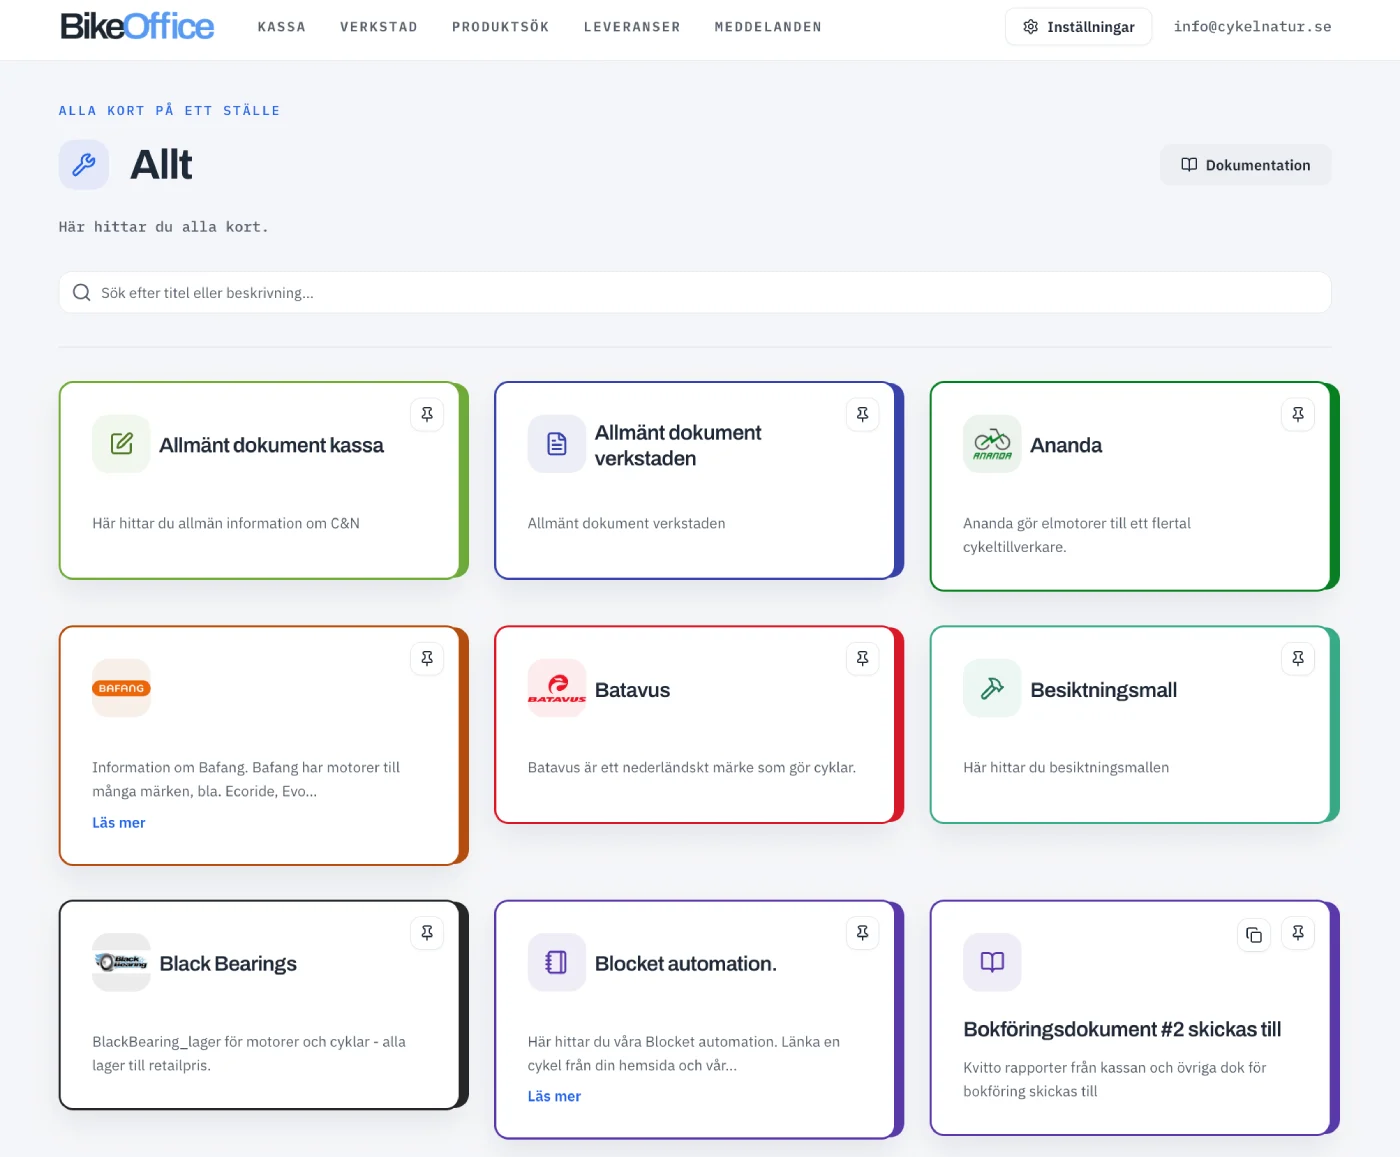Open the Batavus card title

pos(632,690)
